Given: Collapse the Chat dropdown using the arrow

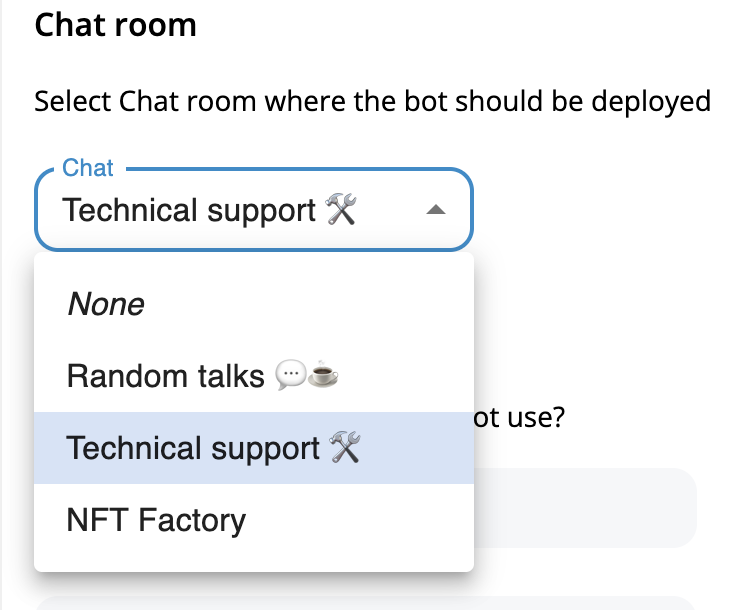Looking at the screenshot, I should tap(436, 210).
